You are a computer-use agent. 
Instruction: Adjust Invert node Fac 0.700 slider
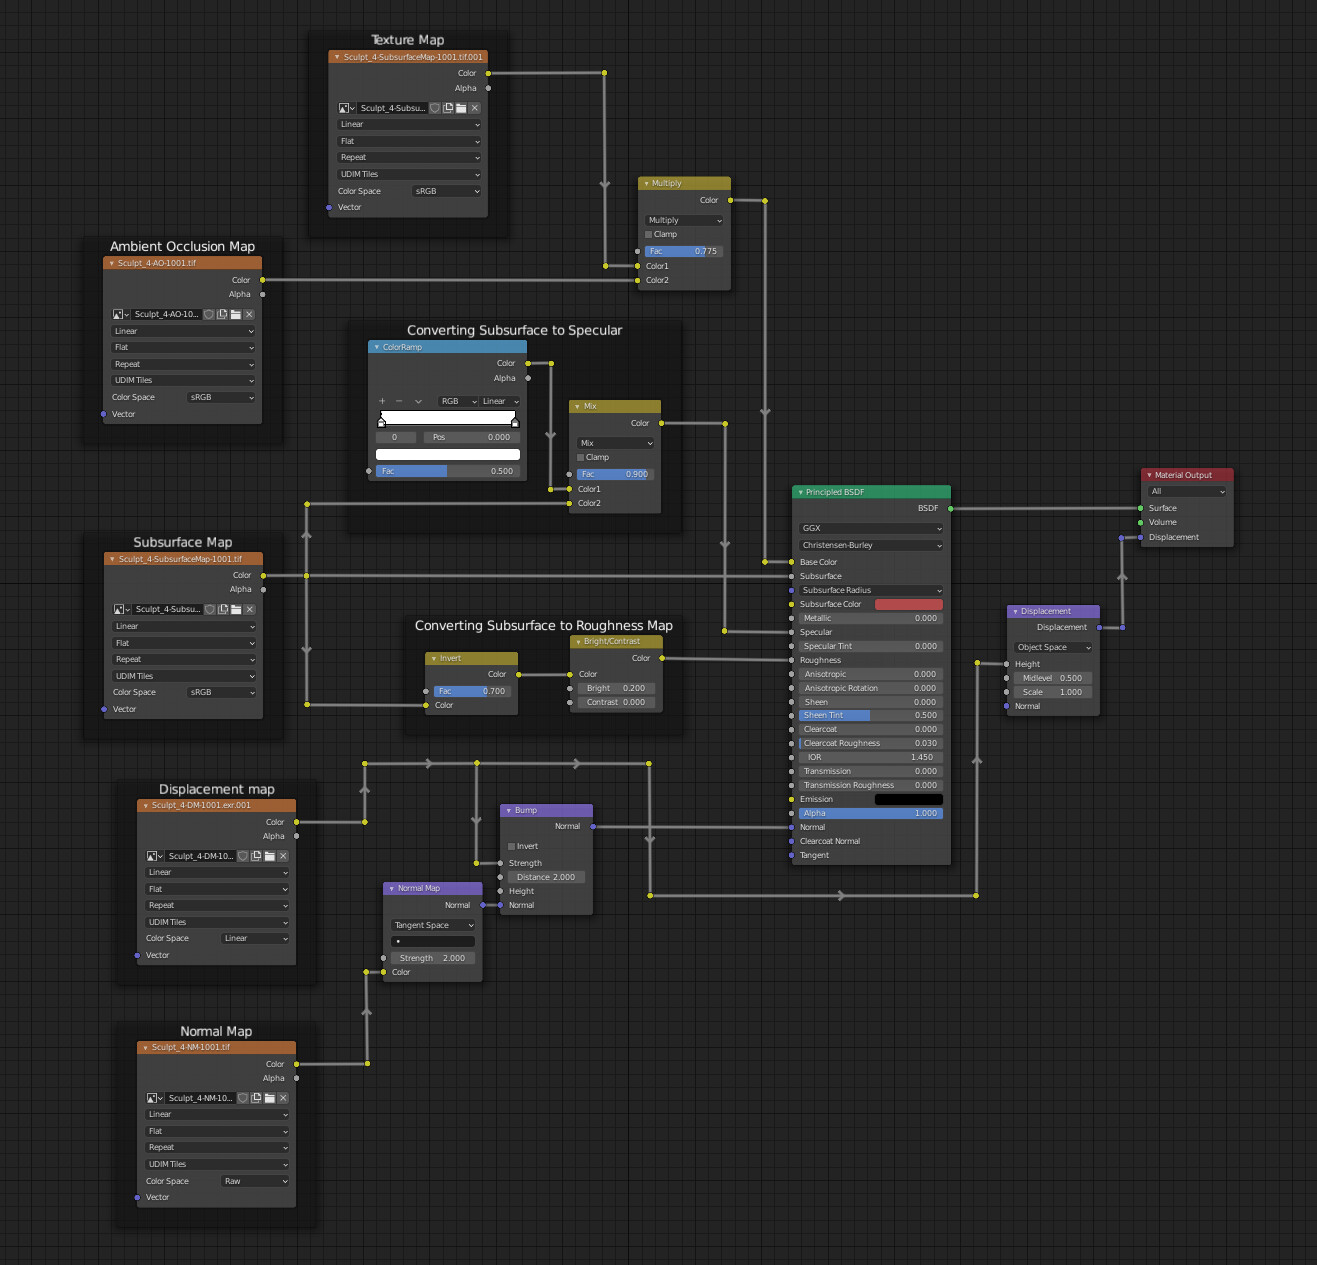click(473, 691)
